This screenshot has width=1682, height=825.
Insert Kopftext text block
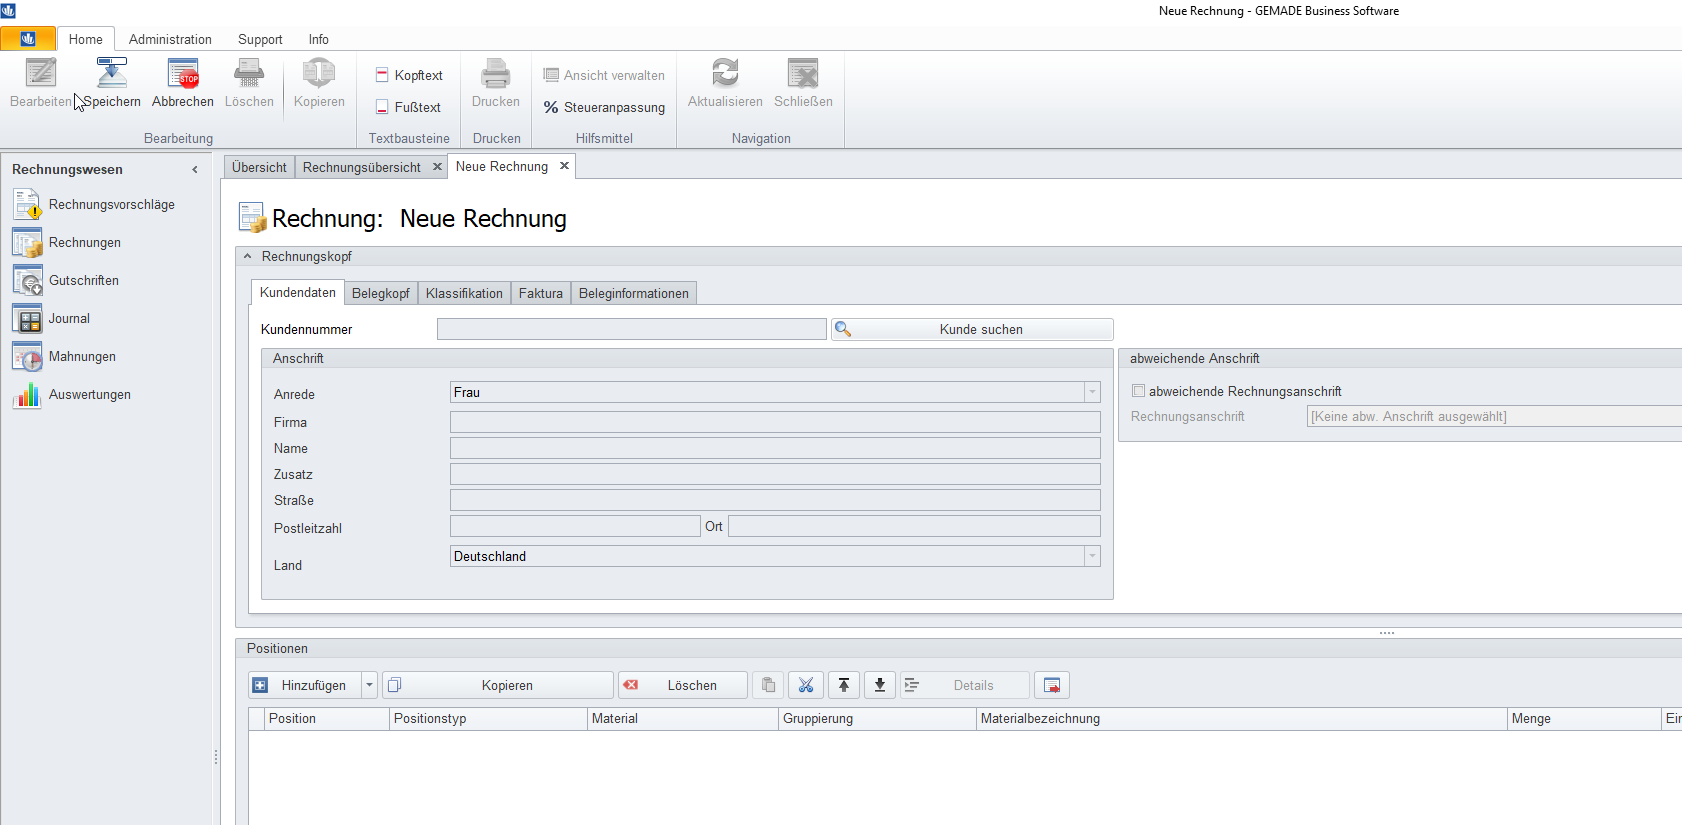pos(409,75)
